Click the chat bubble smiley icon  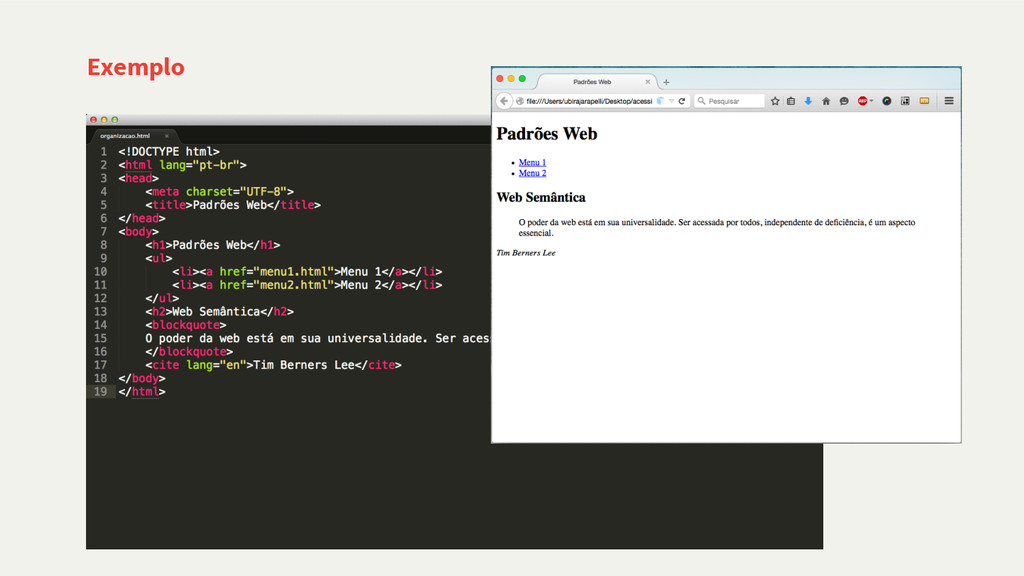844,101
